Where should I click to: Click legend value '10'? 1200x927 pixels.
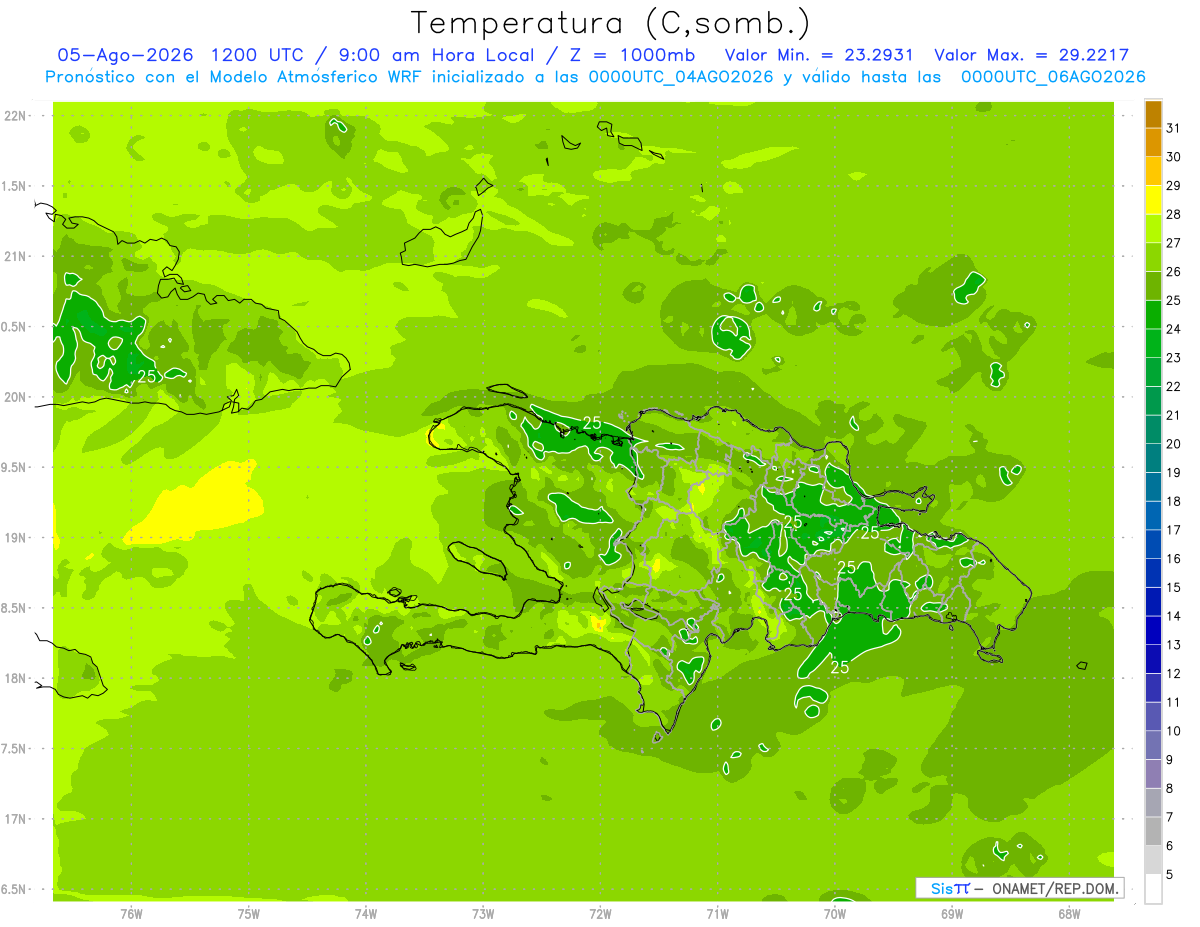click(x=1173, y=731)
